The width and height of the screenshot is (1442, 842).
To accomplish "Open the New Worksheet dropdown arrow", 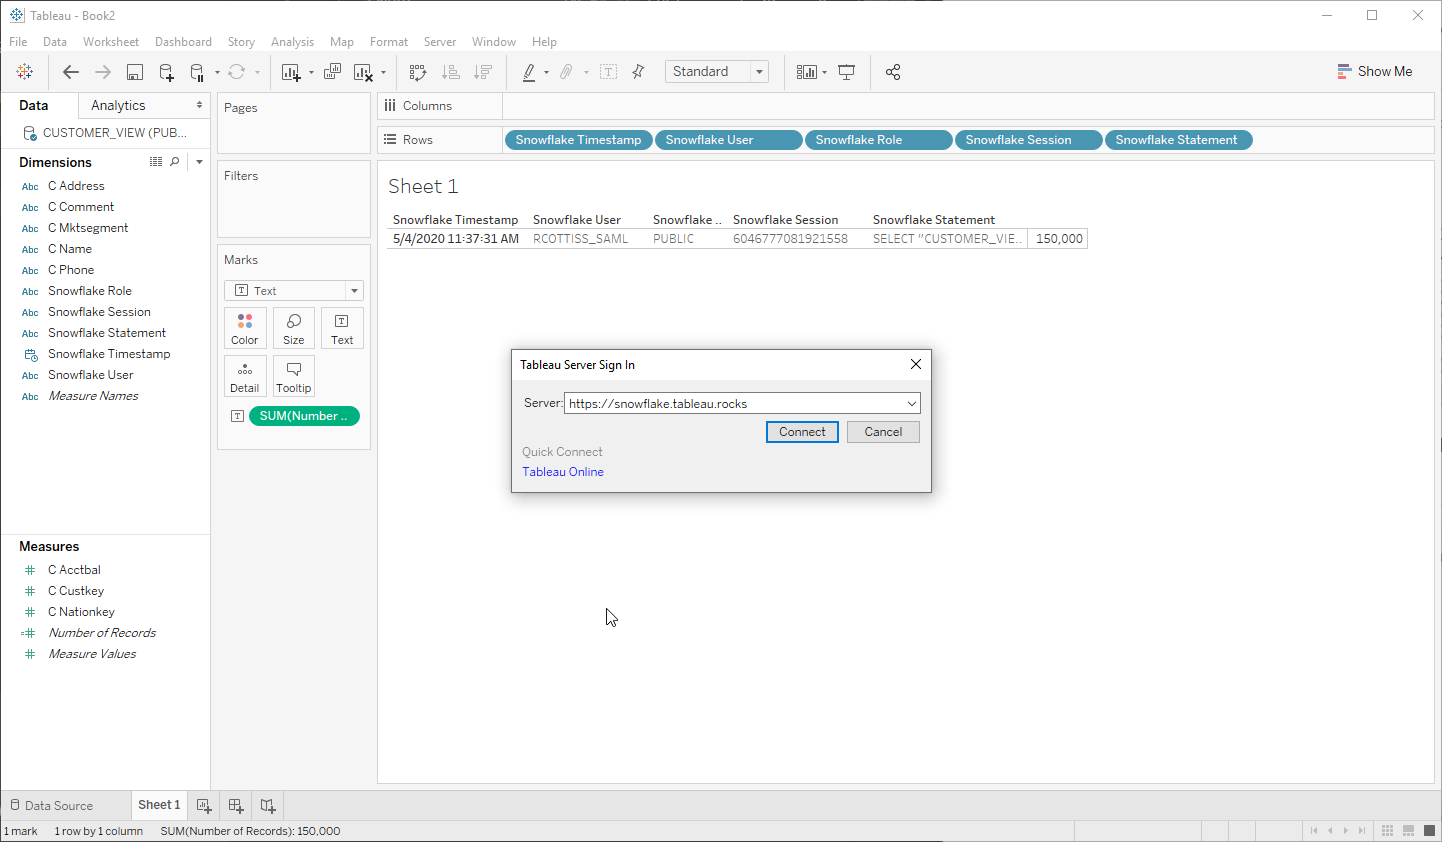I will [311, 72].
